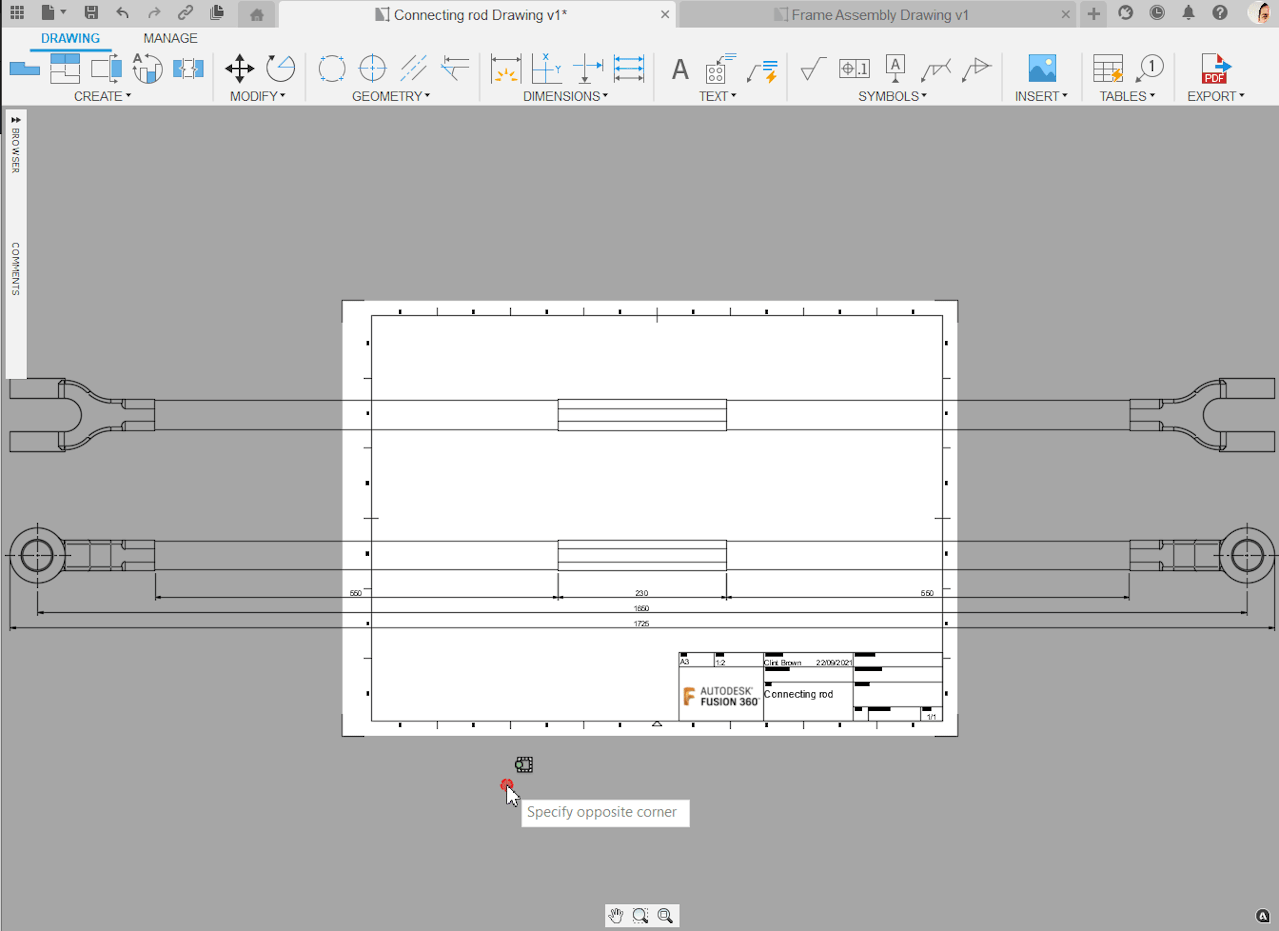Screen dimensions: 1279x931
Task: Expand the GEOMETRY dropdown
Action: tap(391, 96)
